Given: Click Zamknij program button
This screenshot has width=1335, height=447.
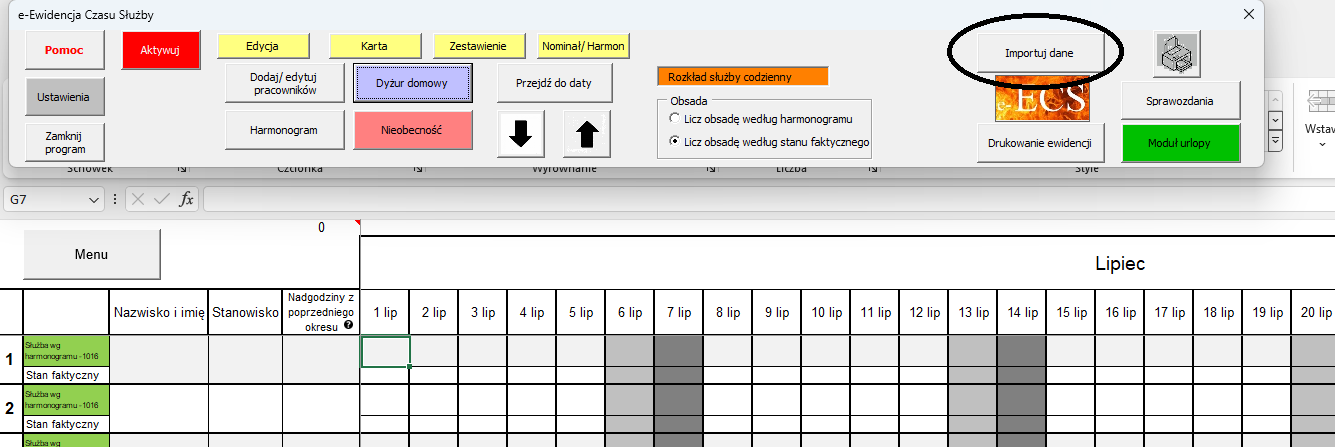Looking at the screenshot, I should [64, 142].
